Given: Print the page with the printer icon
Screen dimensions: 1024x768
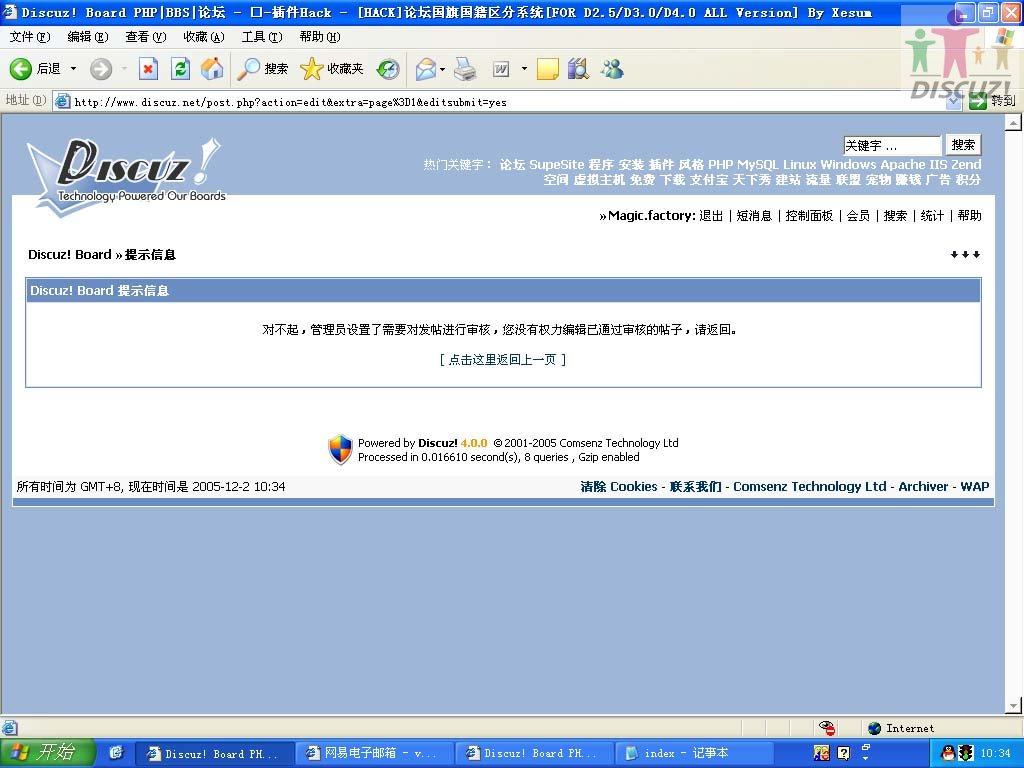Looking at the screenshot, I should (x=465, y=69).
